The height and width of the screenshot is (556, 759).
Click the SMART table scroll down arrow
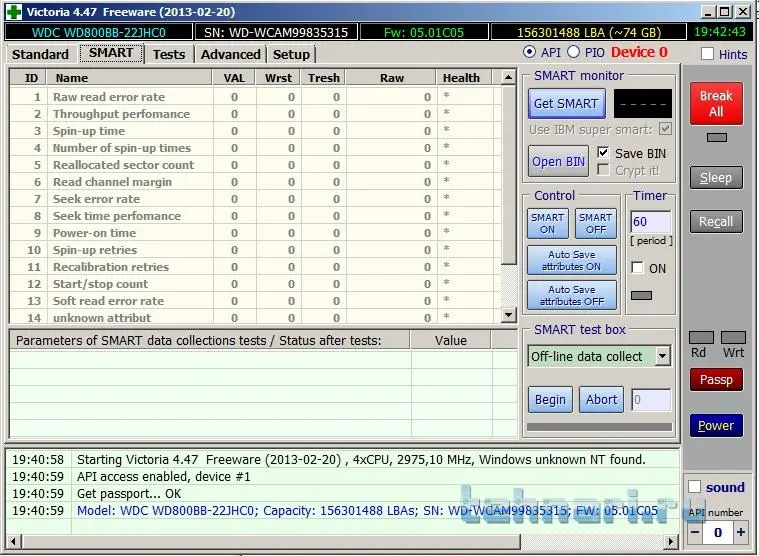[x=508, y=316]
